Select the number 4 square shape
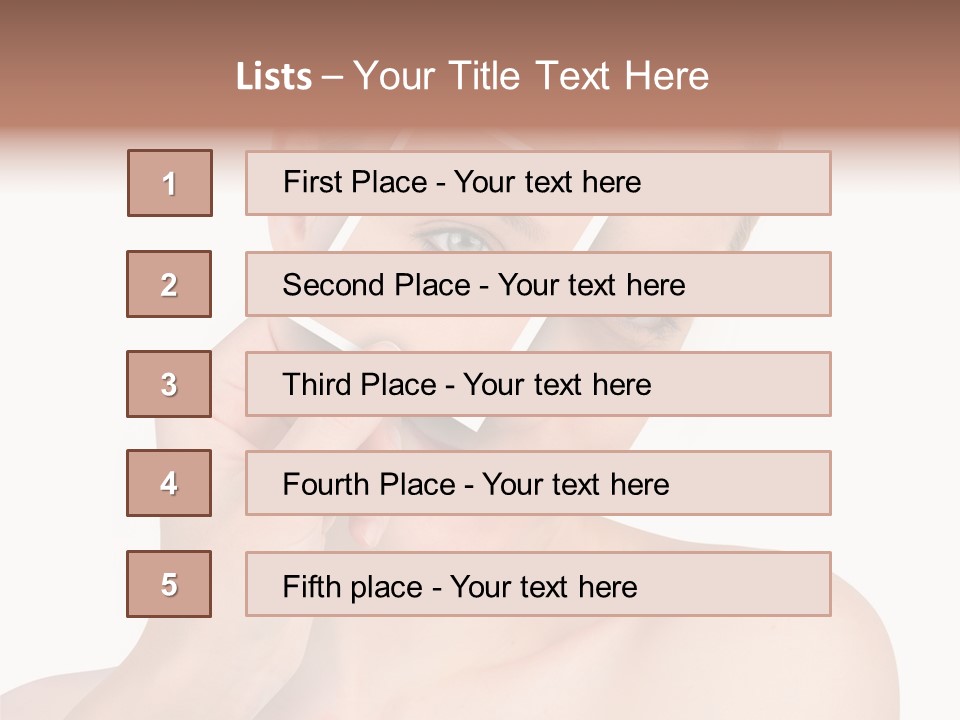This screenshot has width=960, height=720. pyautogui.click(x=169, y=483)
